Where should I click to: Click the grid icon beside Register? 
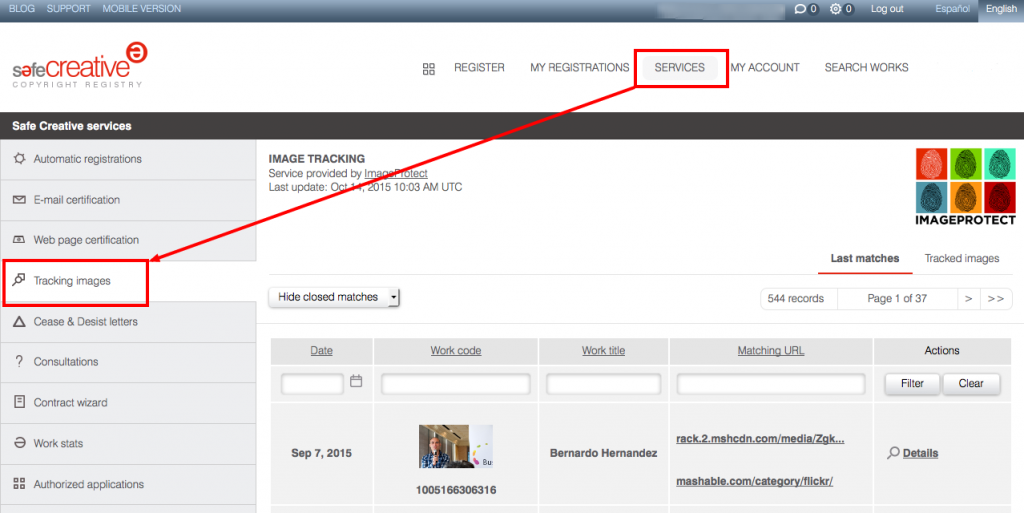click(429, 69)
